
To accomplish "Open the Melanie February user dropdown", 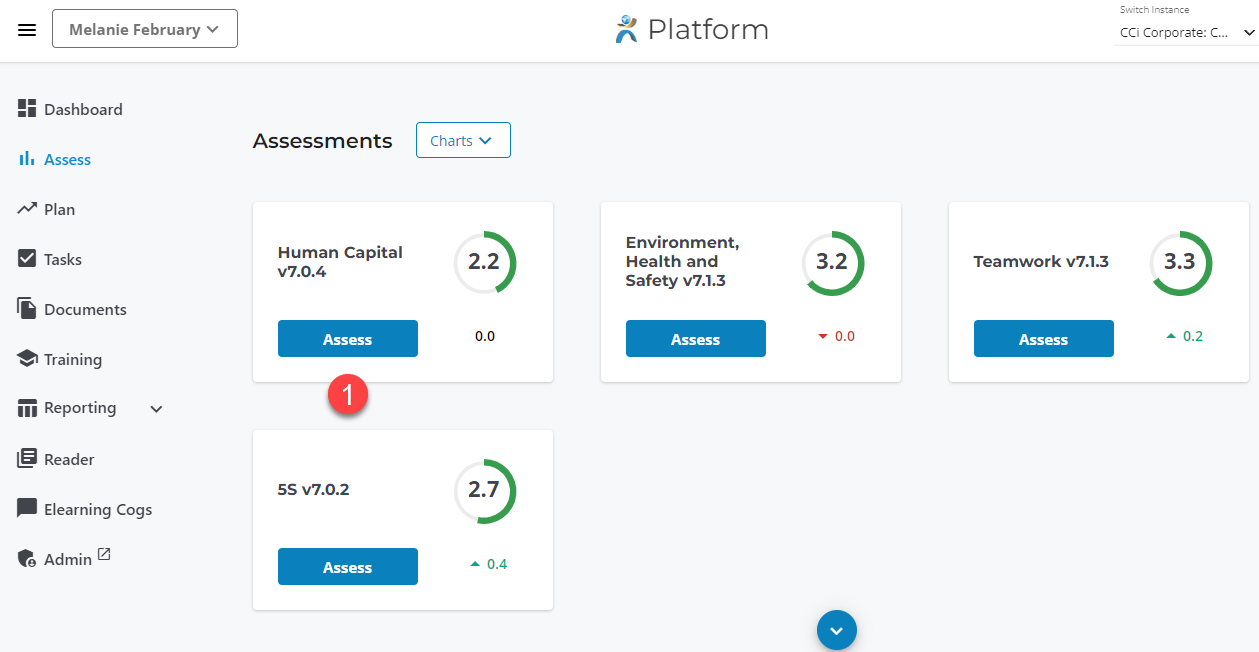I will pyautogui.click(x=145, y=29).
